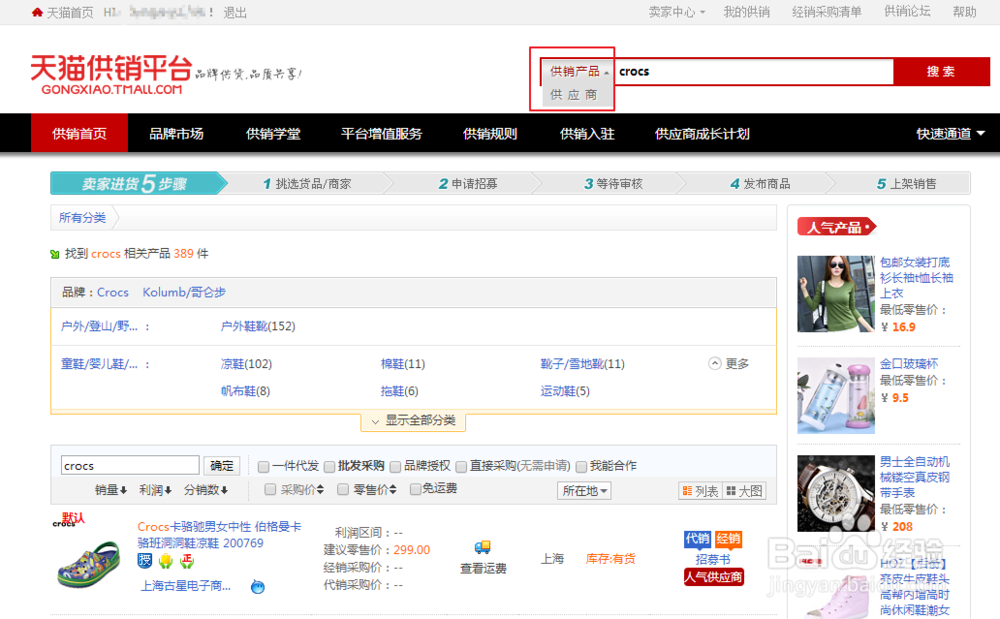Open the green long-sleeve shirt thumbnail

[x=835, y=294]
